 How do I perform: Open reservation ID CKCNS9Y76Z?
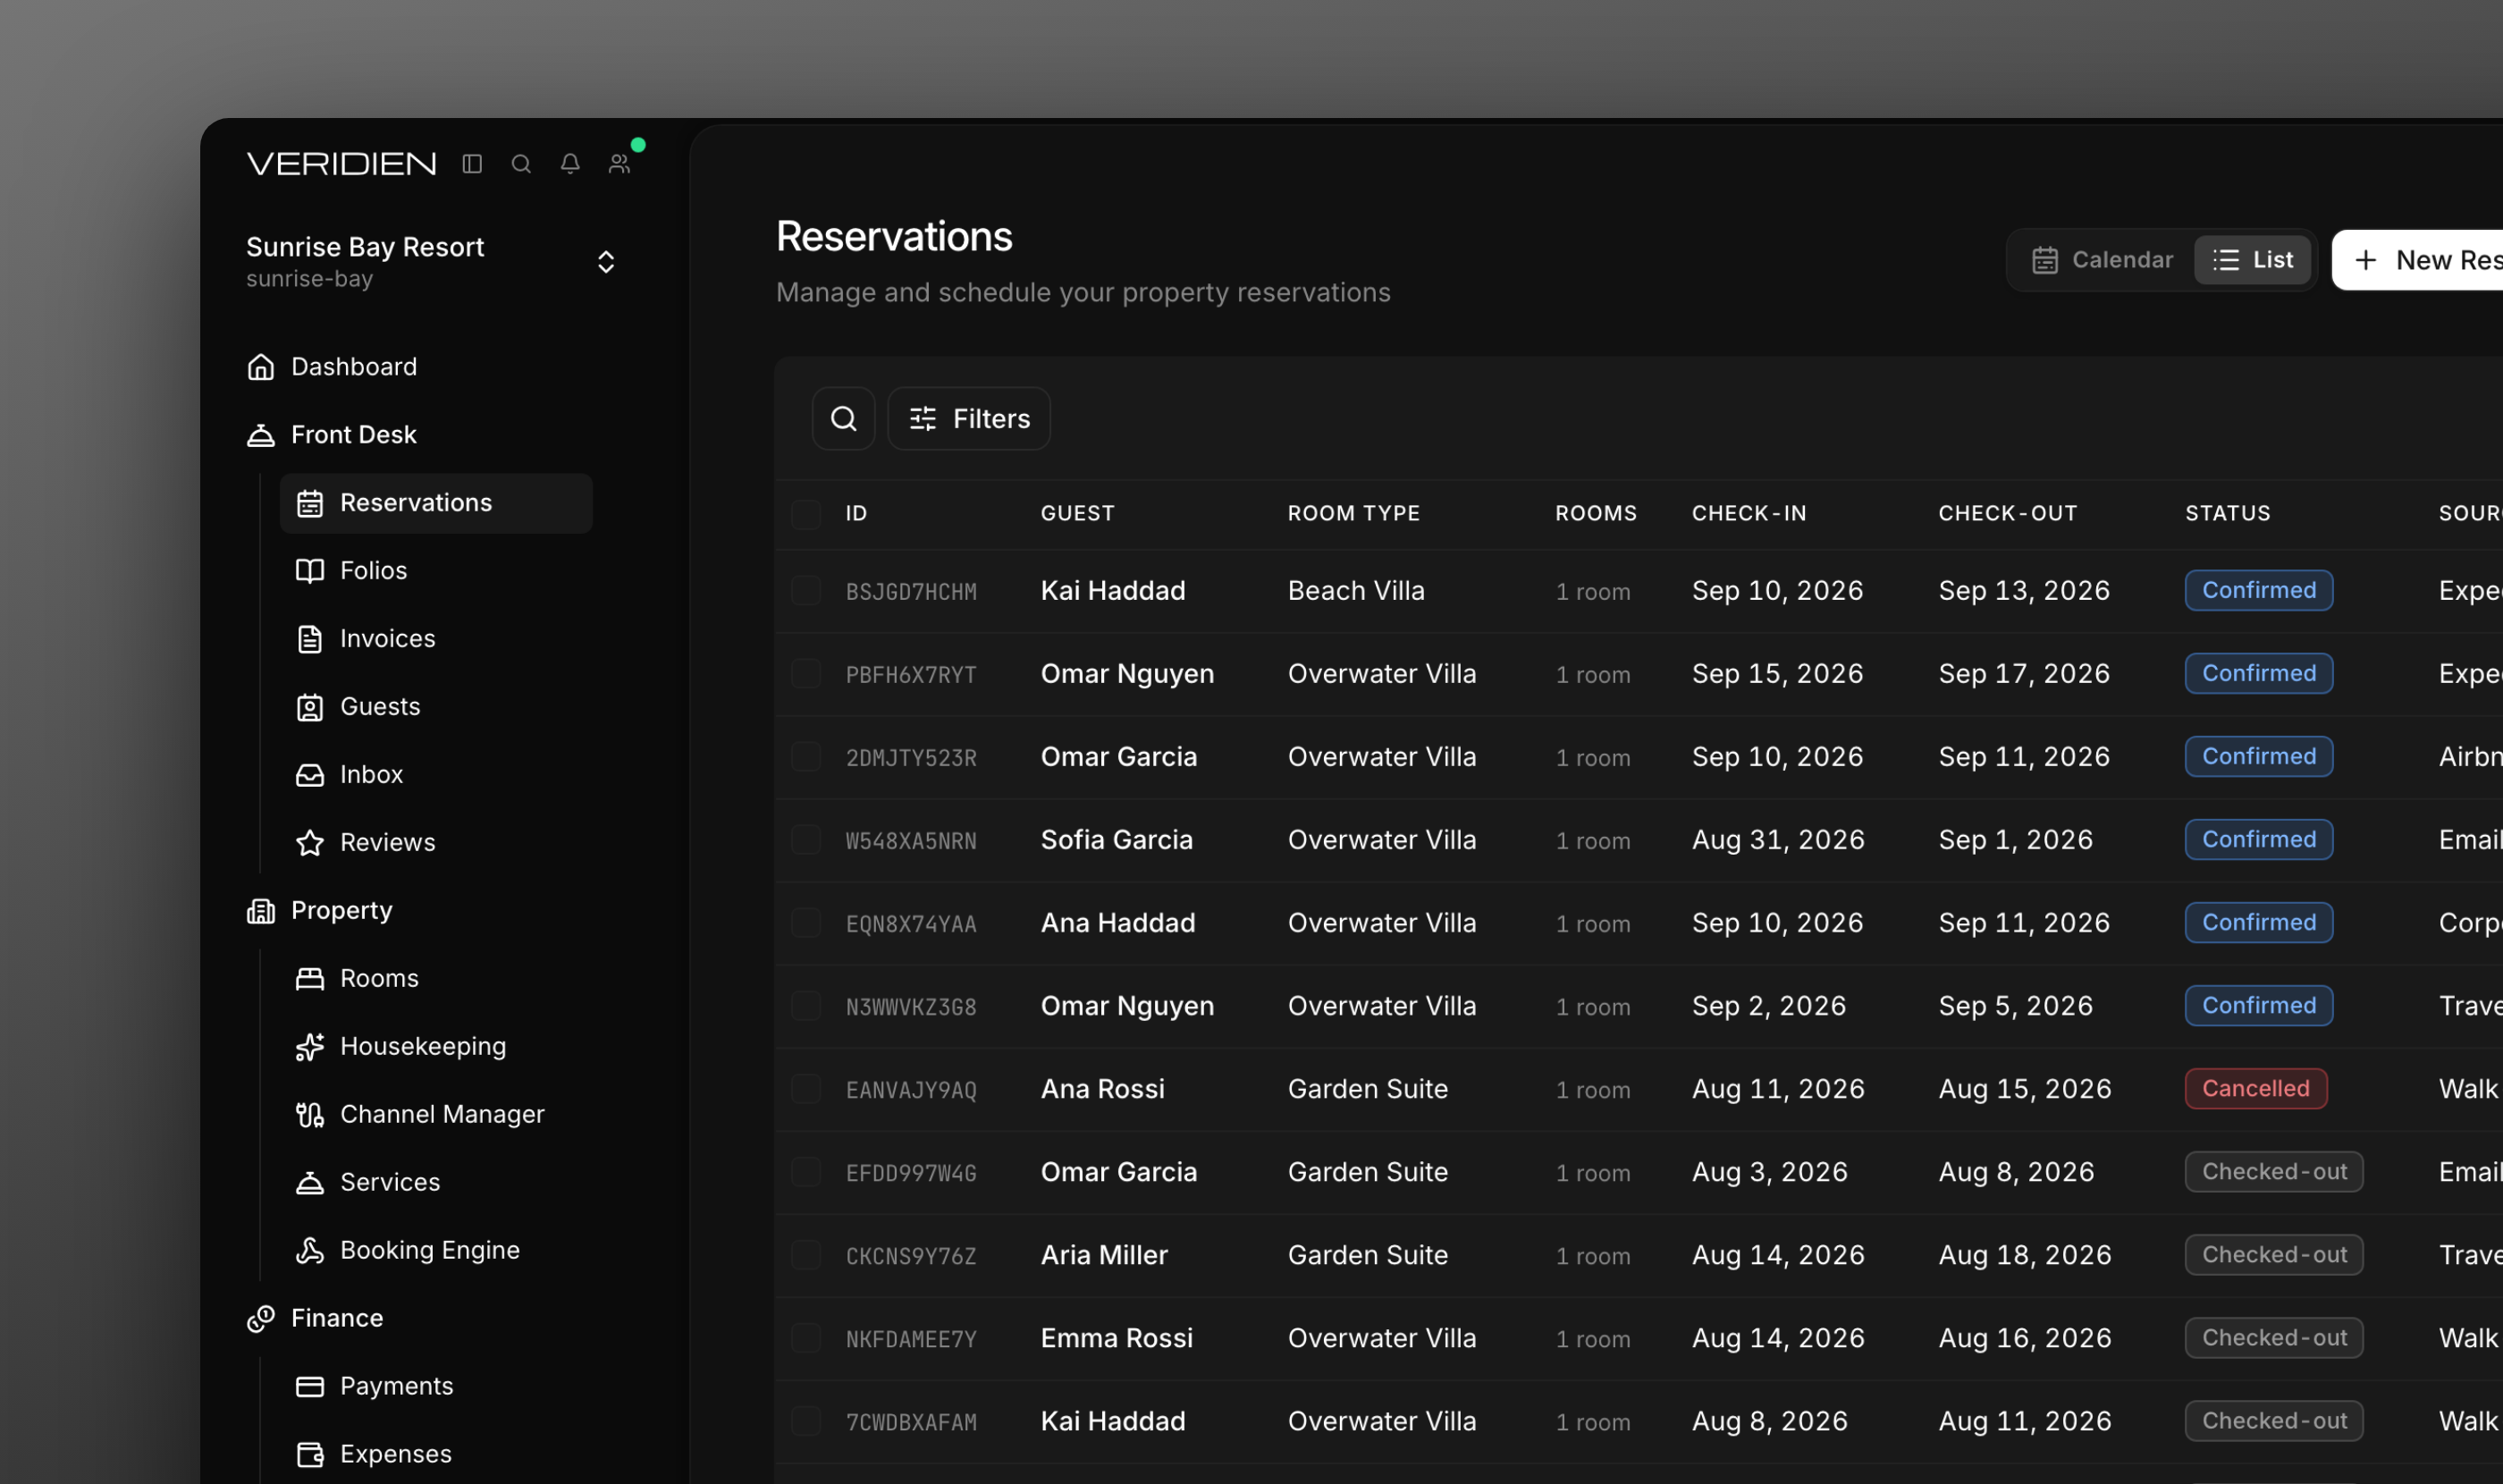910,1256
